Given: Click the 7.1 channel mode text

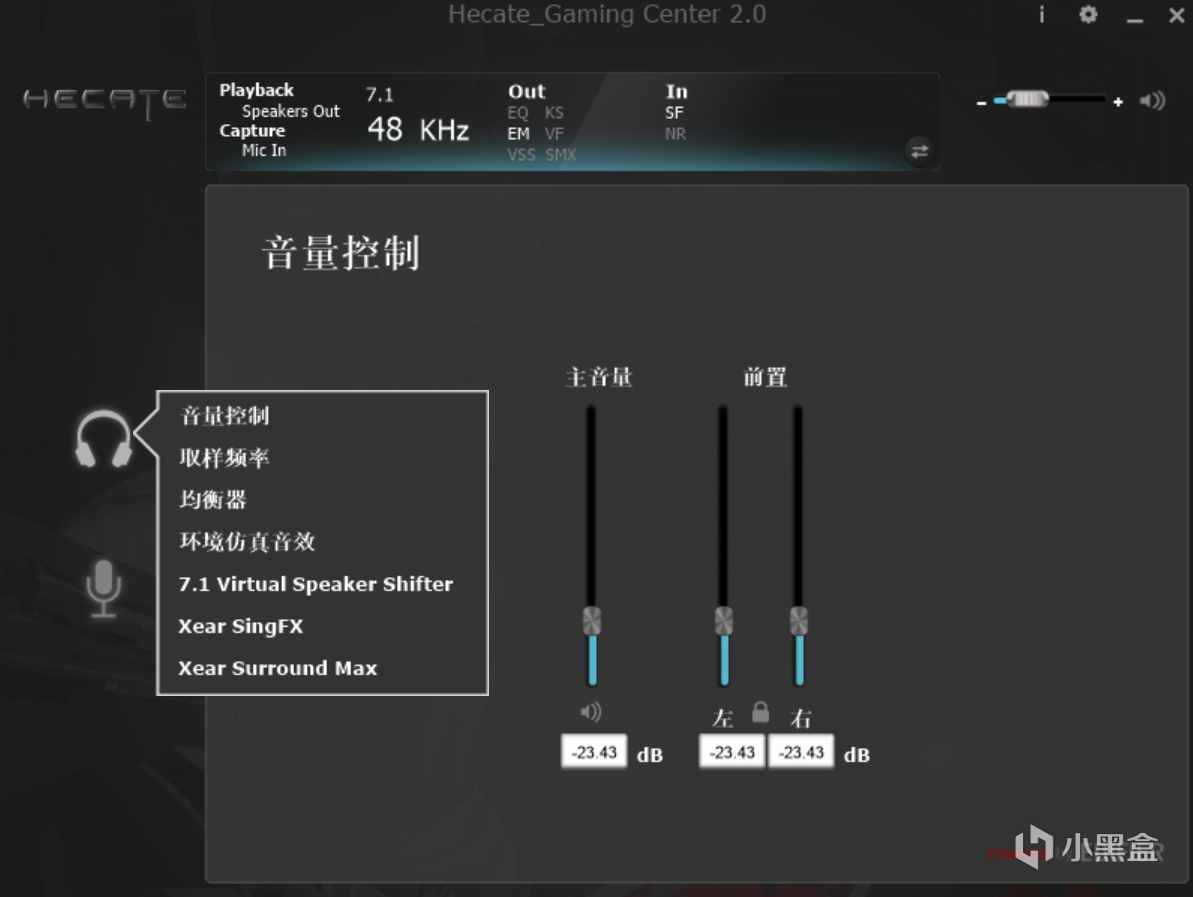Looking at the screenshot, I should [x=380, y=94].
